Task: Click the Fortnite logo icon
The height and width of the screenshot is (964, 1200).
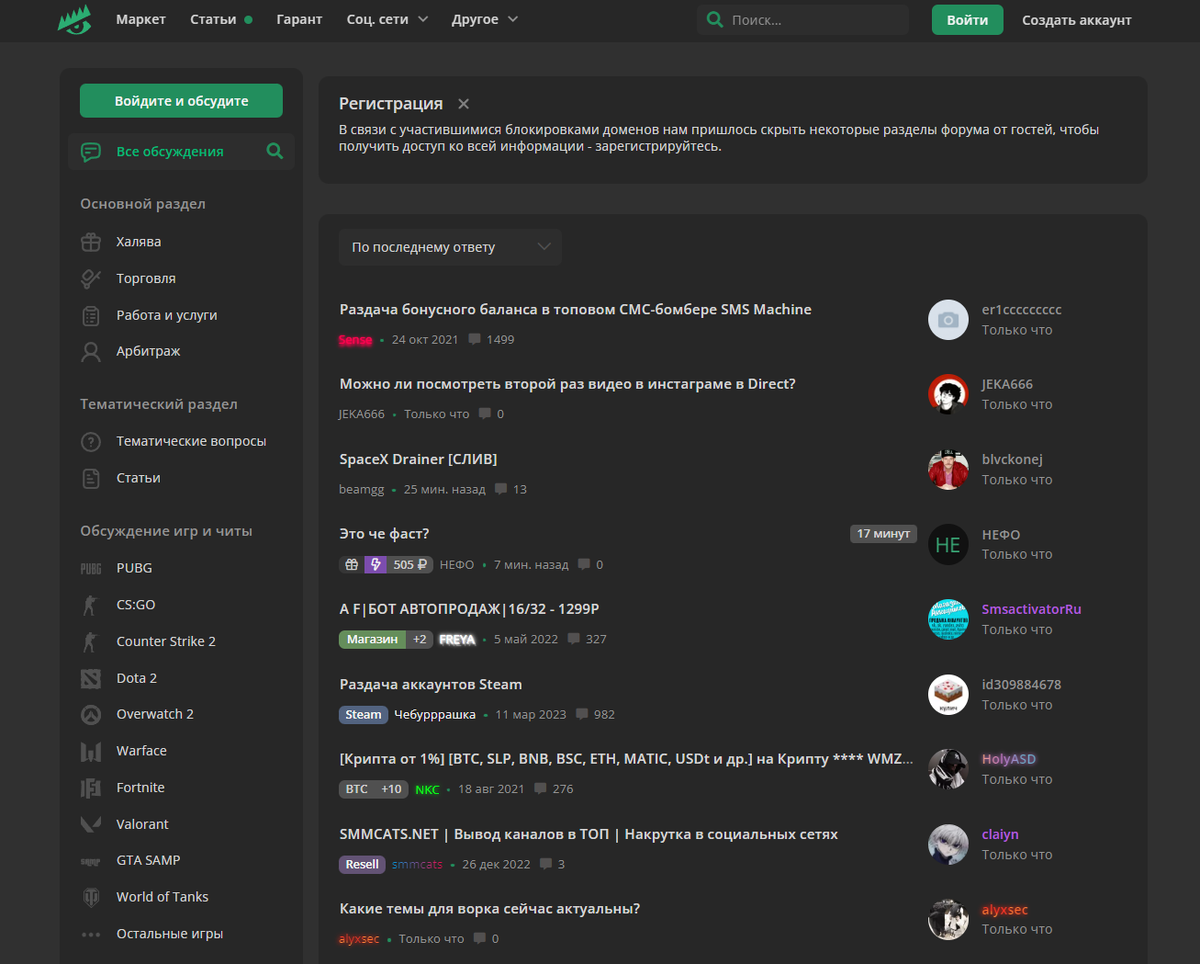Action: click(x=91, y=788)
